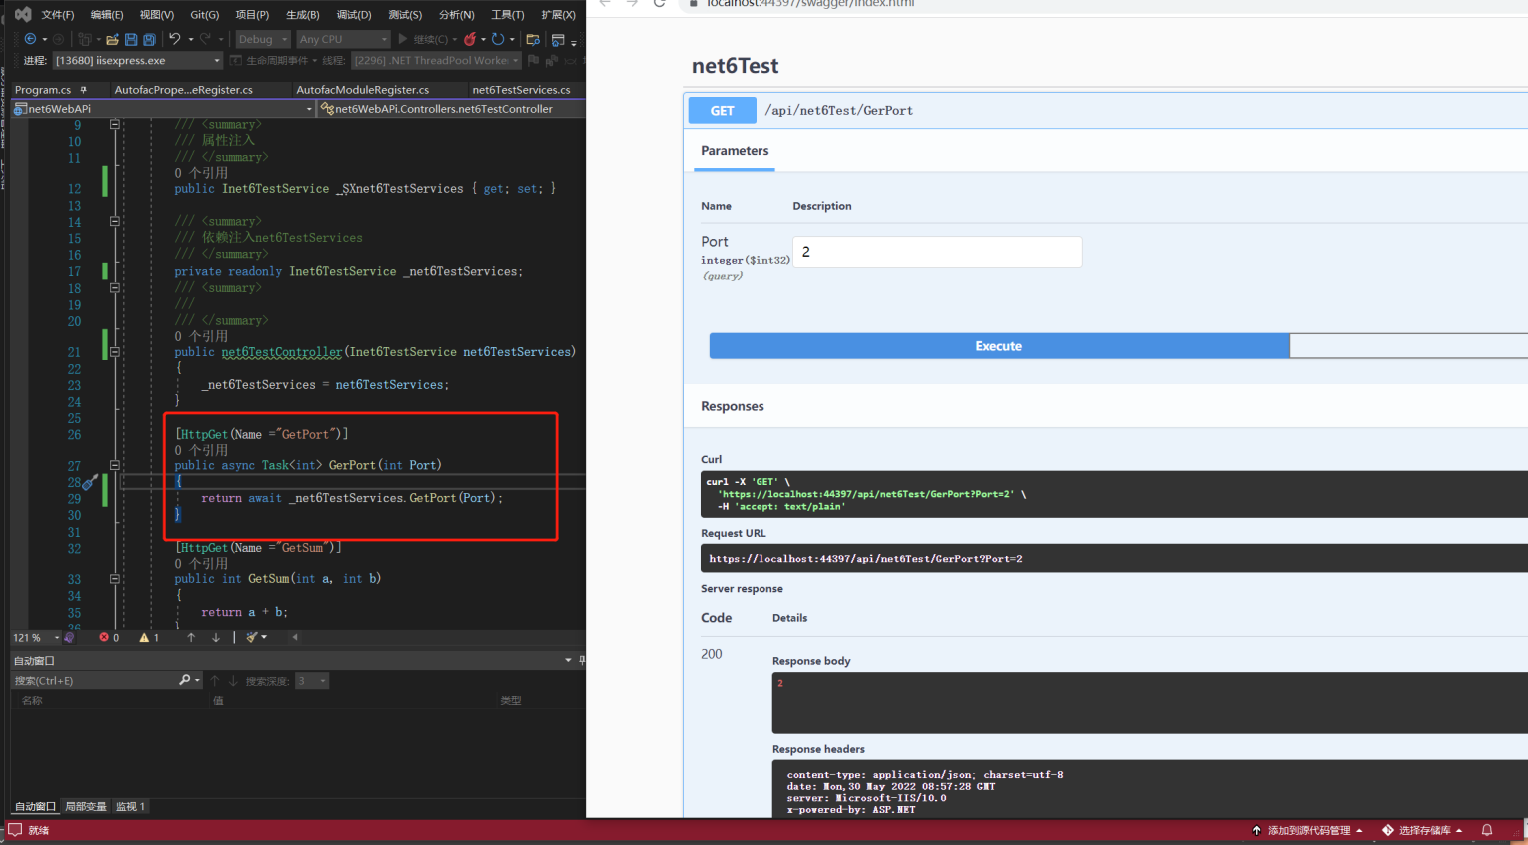Viewport: 1528px width, 845px height.
Task: Click the screwdriver quick actions icon at line 28
Action: click(90, 482)
